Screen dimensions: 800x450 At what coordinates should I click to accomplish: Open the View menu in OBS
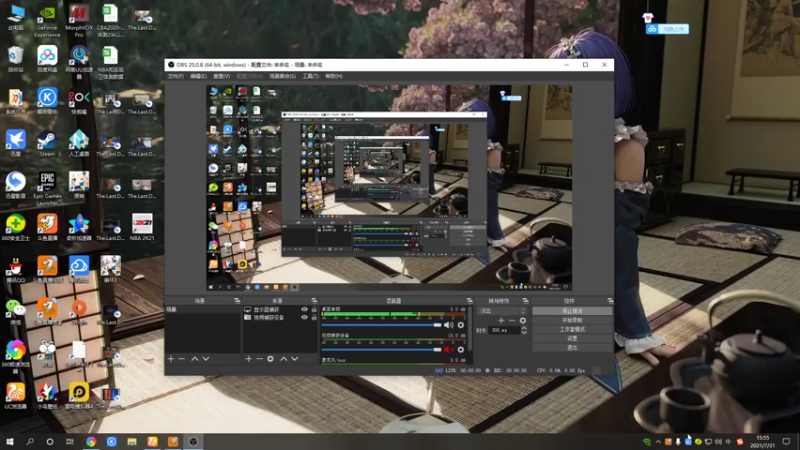[221, 76]
